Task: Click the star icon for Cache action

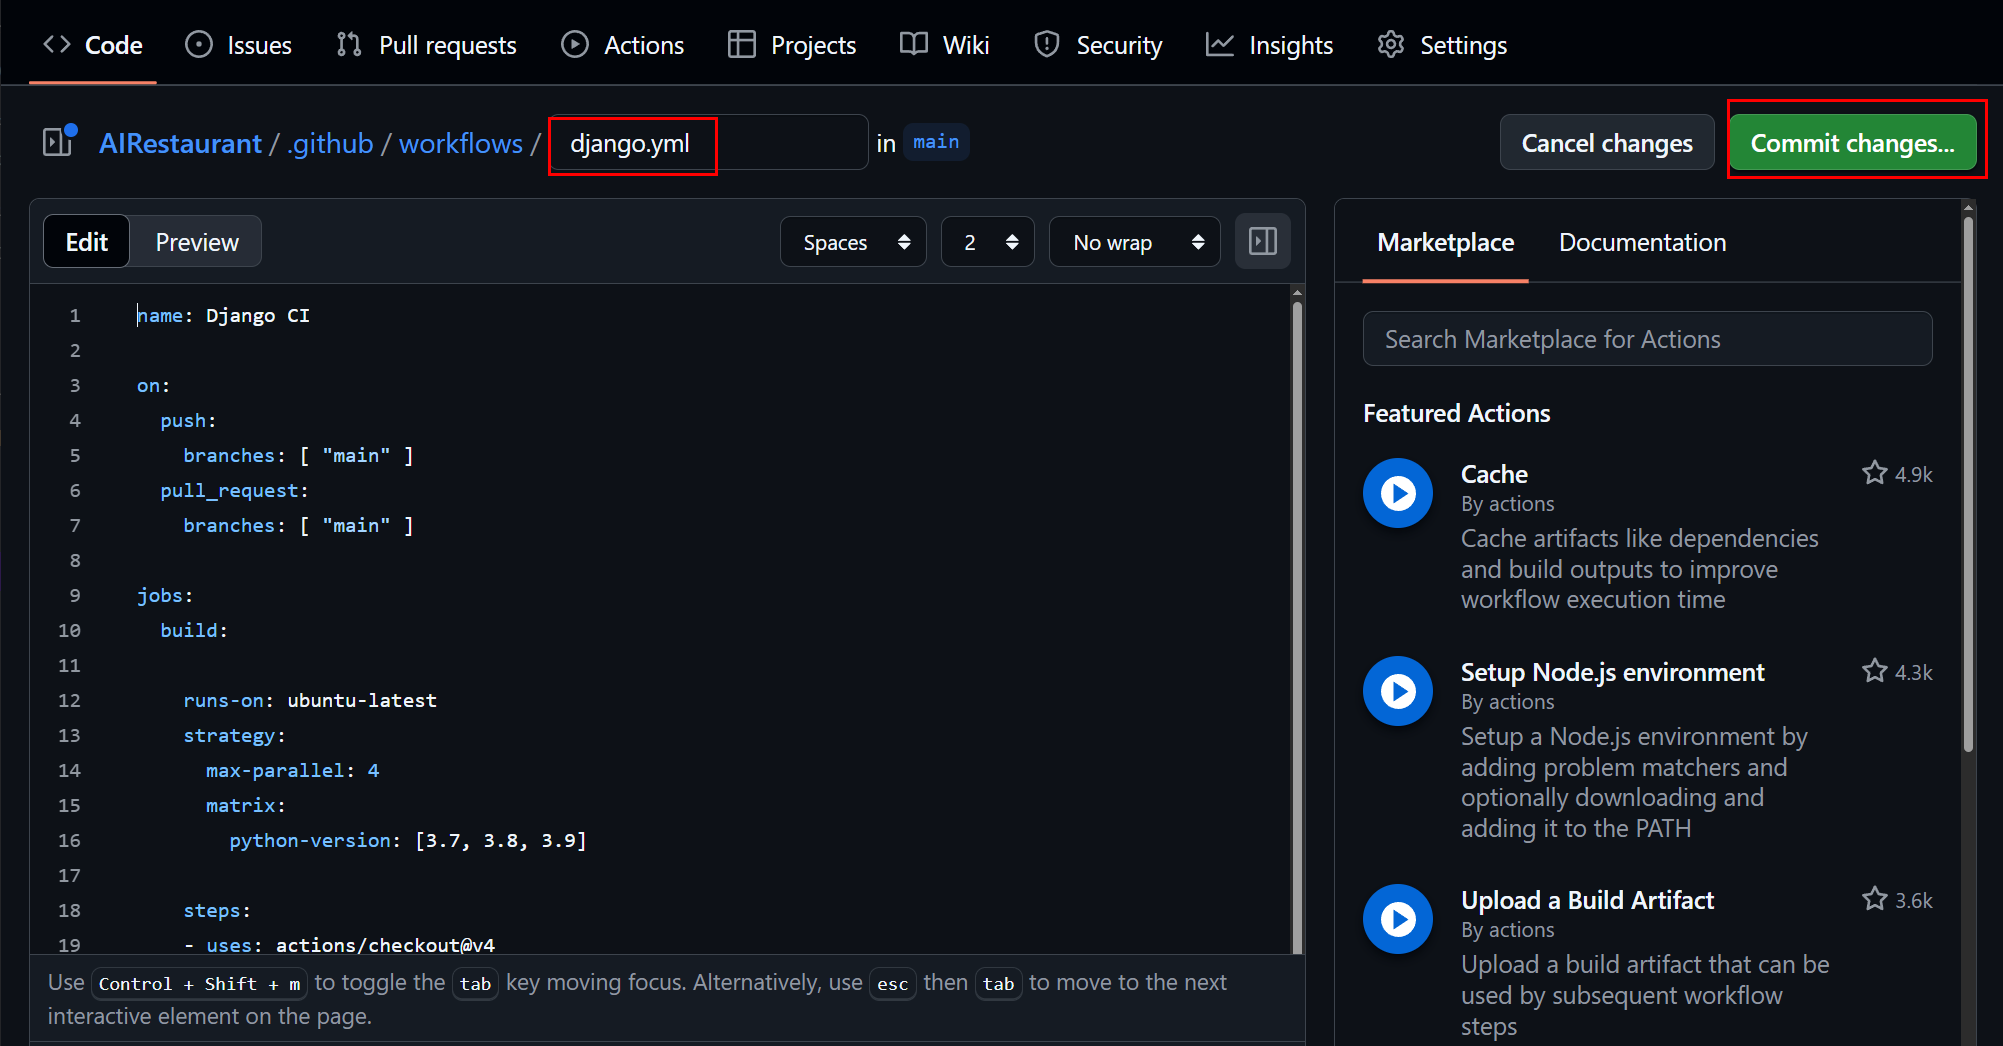Action: pyautogui.click(x=1875, y=473)
